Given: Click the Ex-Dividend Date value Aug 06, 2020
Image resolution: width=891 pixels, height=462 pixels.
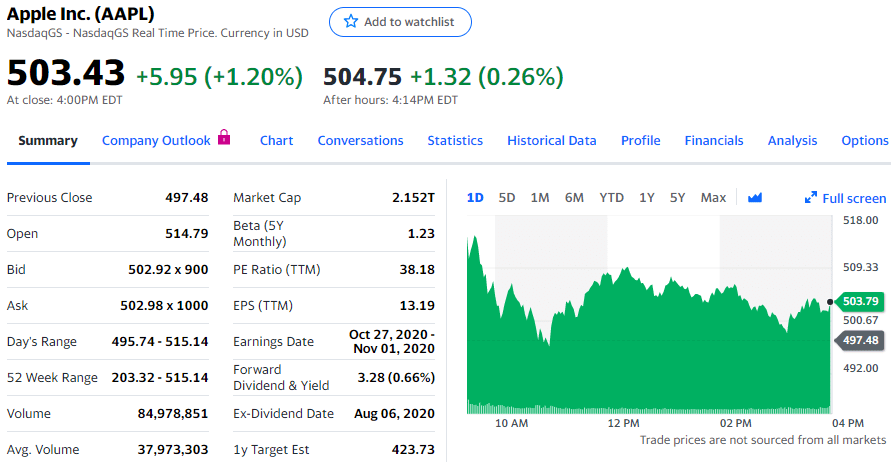Looking at the screenshot, I should coord(394,414).
